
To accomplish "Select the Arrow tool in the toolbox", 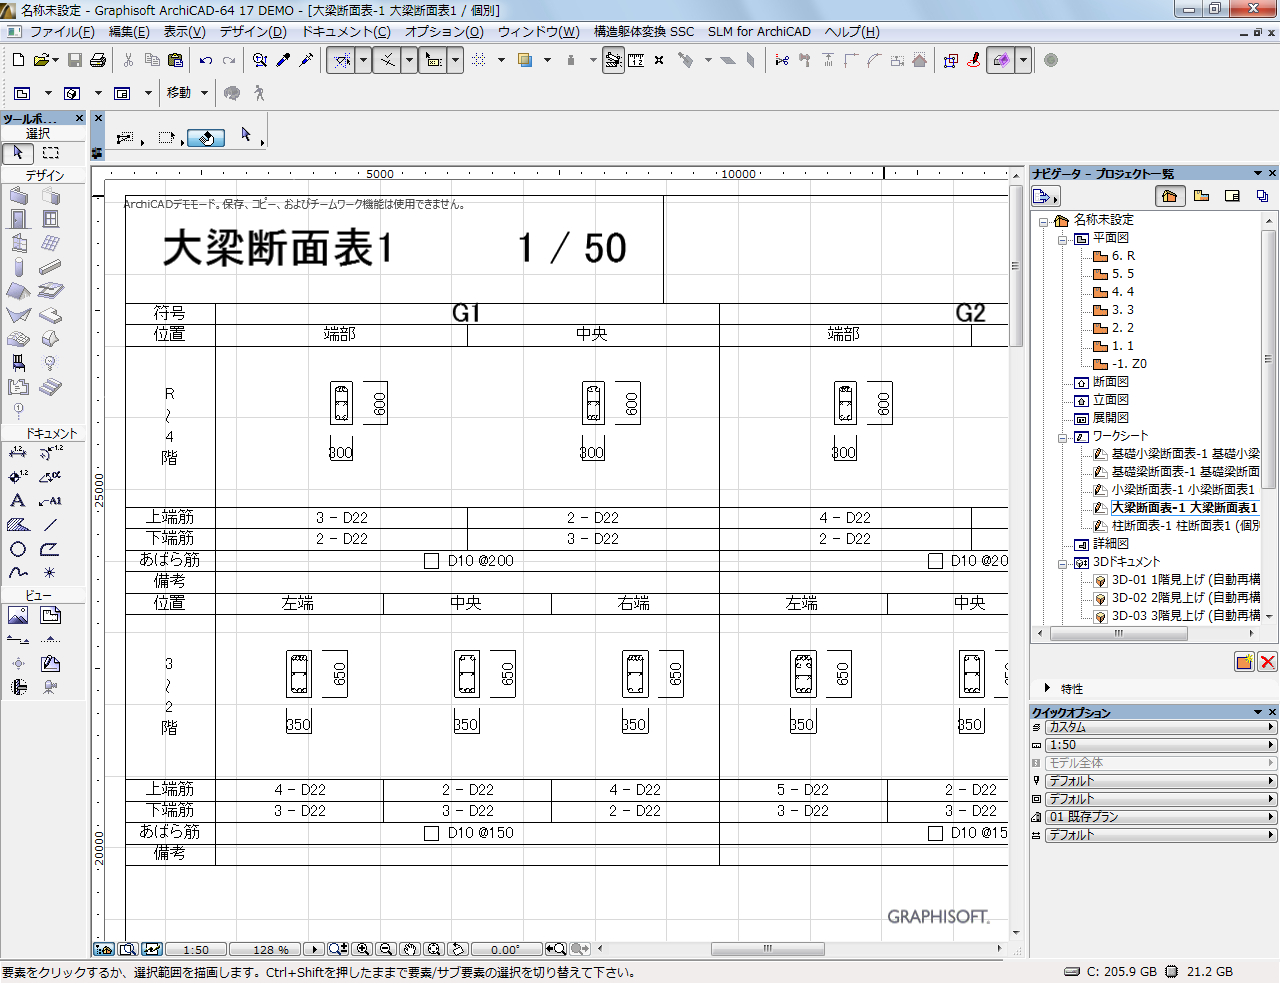I will (18, 153).
